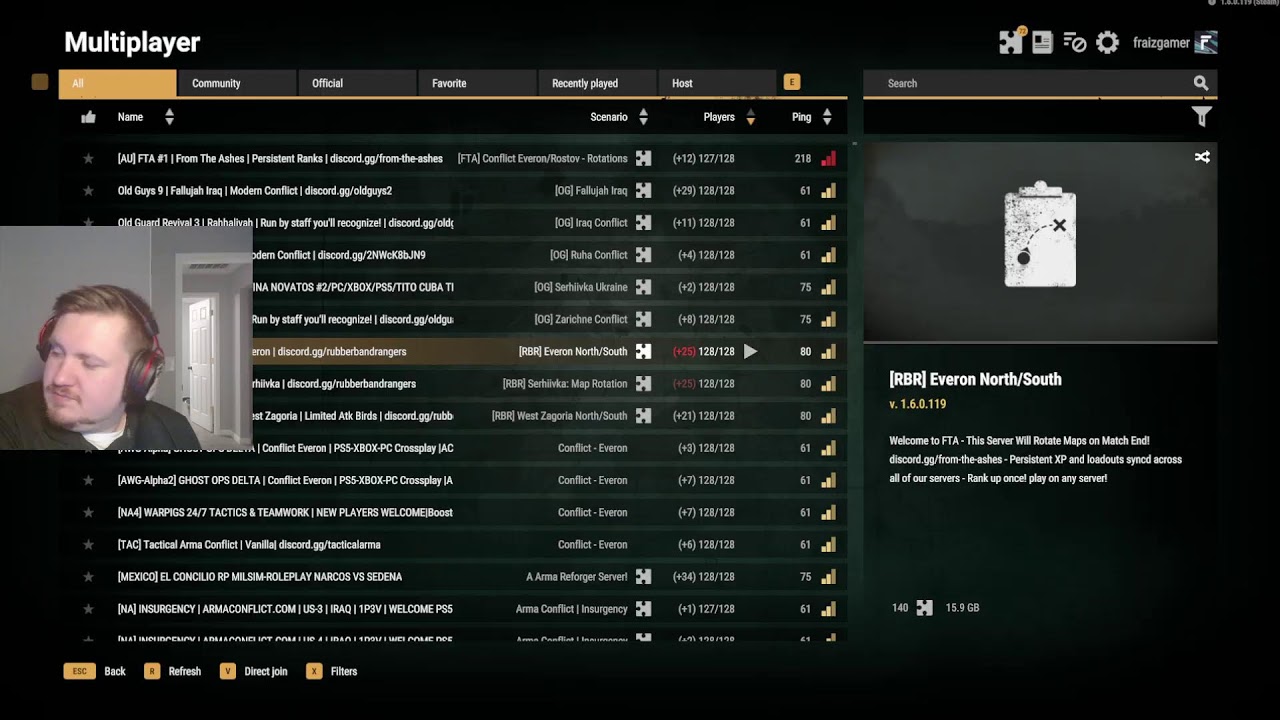Screen dimensions: 1280x720
Task: Switch to the Official tab
Action: (x=357, y=84)
